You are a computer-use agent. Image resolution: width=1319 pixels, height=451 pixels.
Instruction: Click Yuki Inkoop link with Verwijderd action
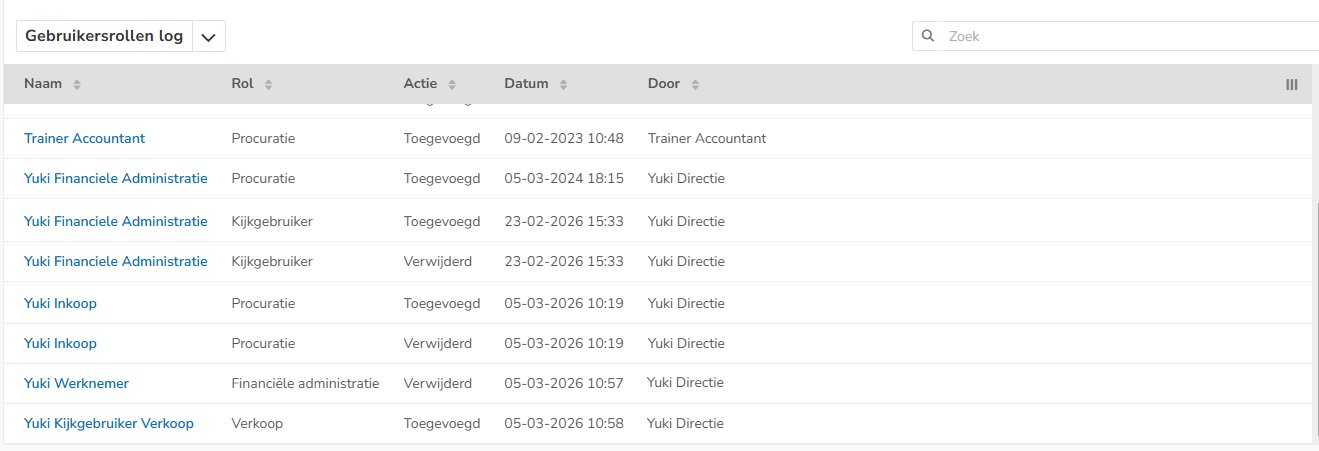click(x=60, y=343)
